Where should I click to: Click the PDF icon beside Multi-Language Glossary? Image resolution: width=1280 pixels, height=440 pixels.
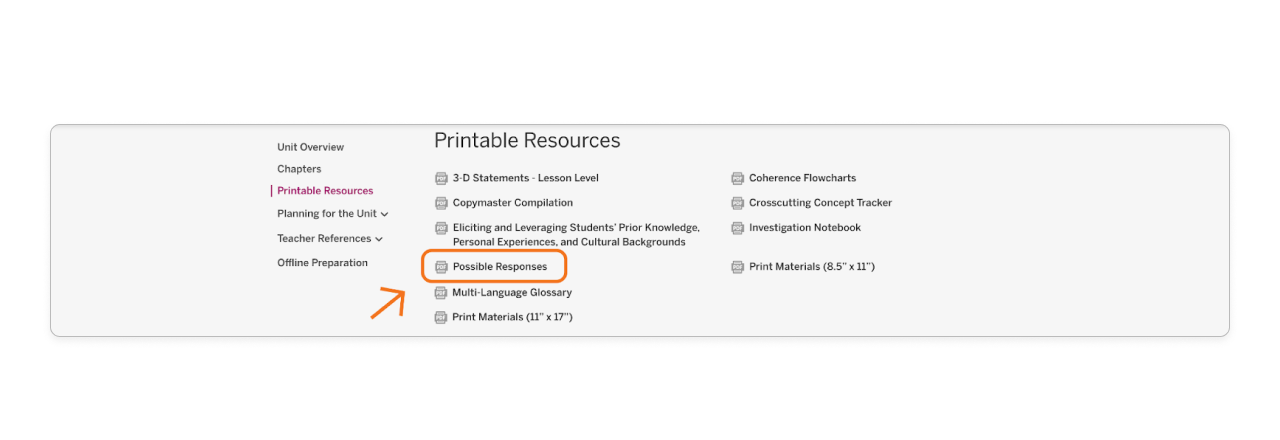pyautogui.click(x=441, y=293)
